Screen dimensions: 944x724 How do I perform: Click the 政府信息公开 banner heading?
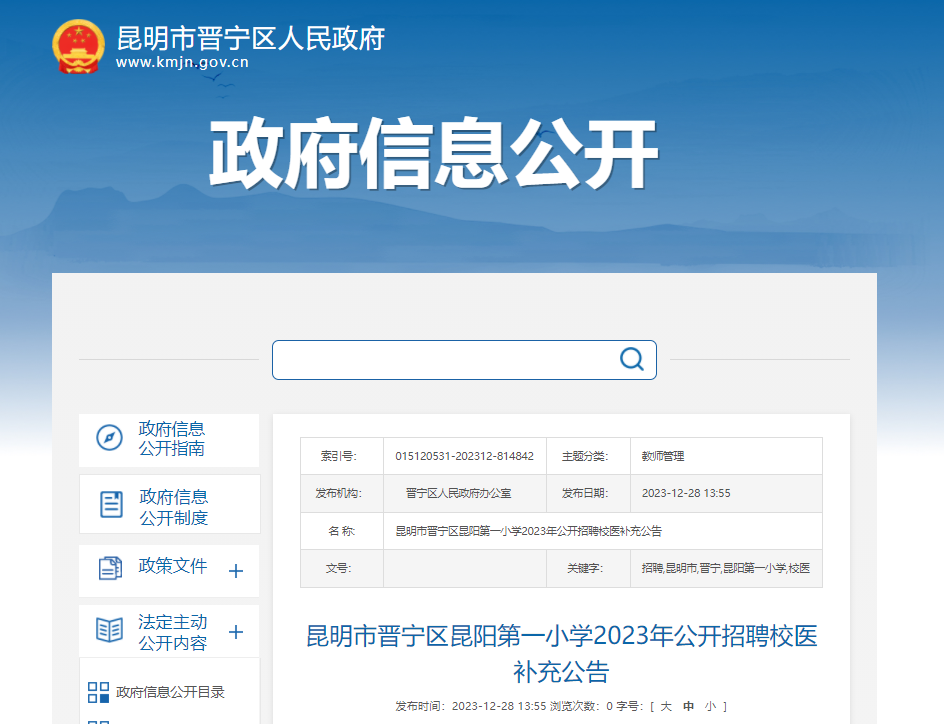[433, 153]
